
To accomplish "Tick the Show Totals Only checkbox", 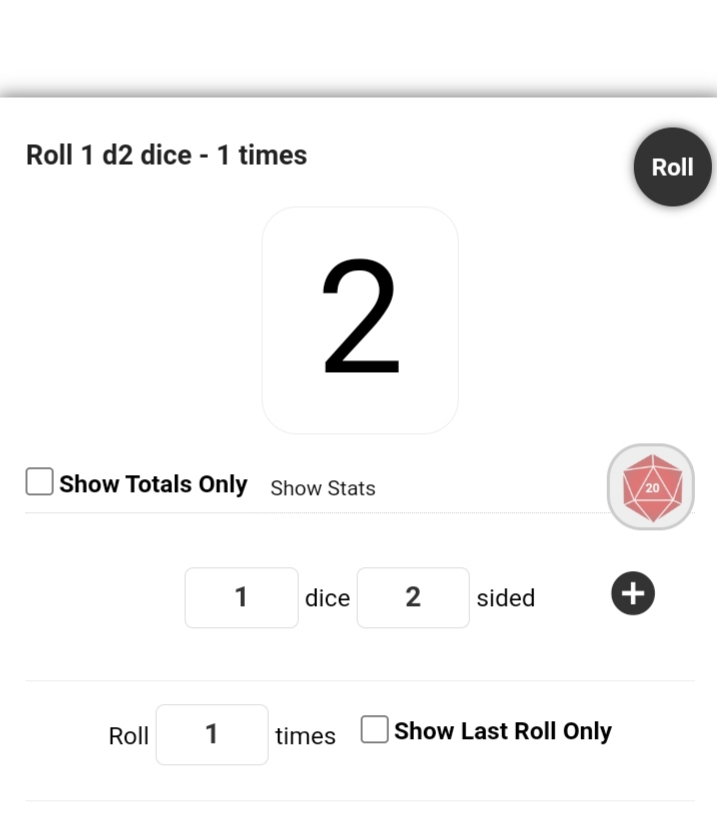I will [x=40, y=483].
